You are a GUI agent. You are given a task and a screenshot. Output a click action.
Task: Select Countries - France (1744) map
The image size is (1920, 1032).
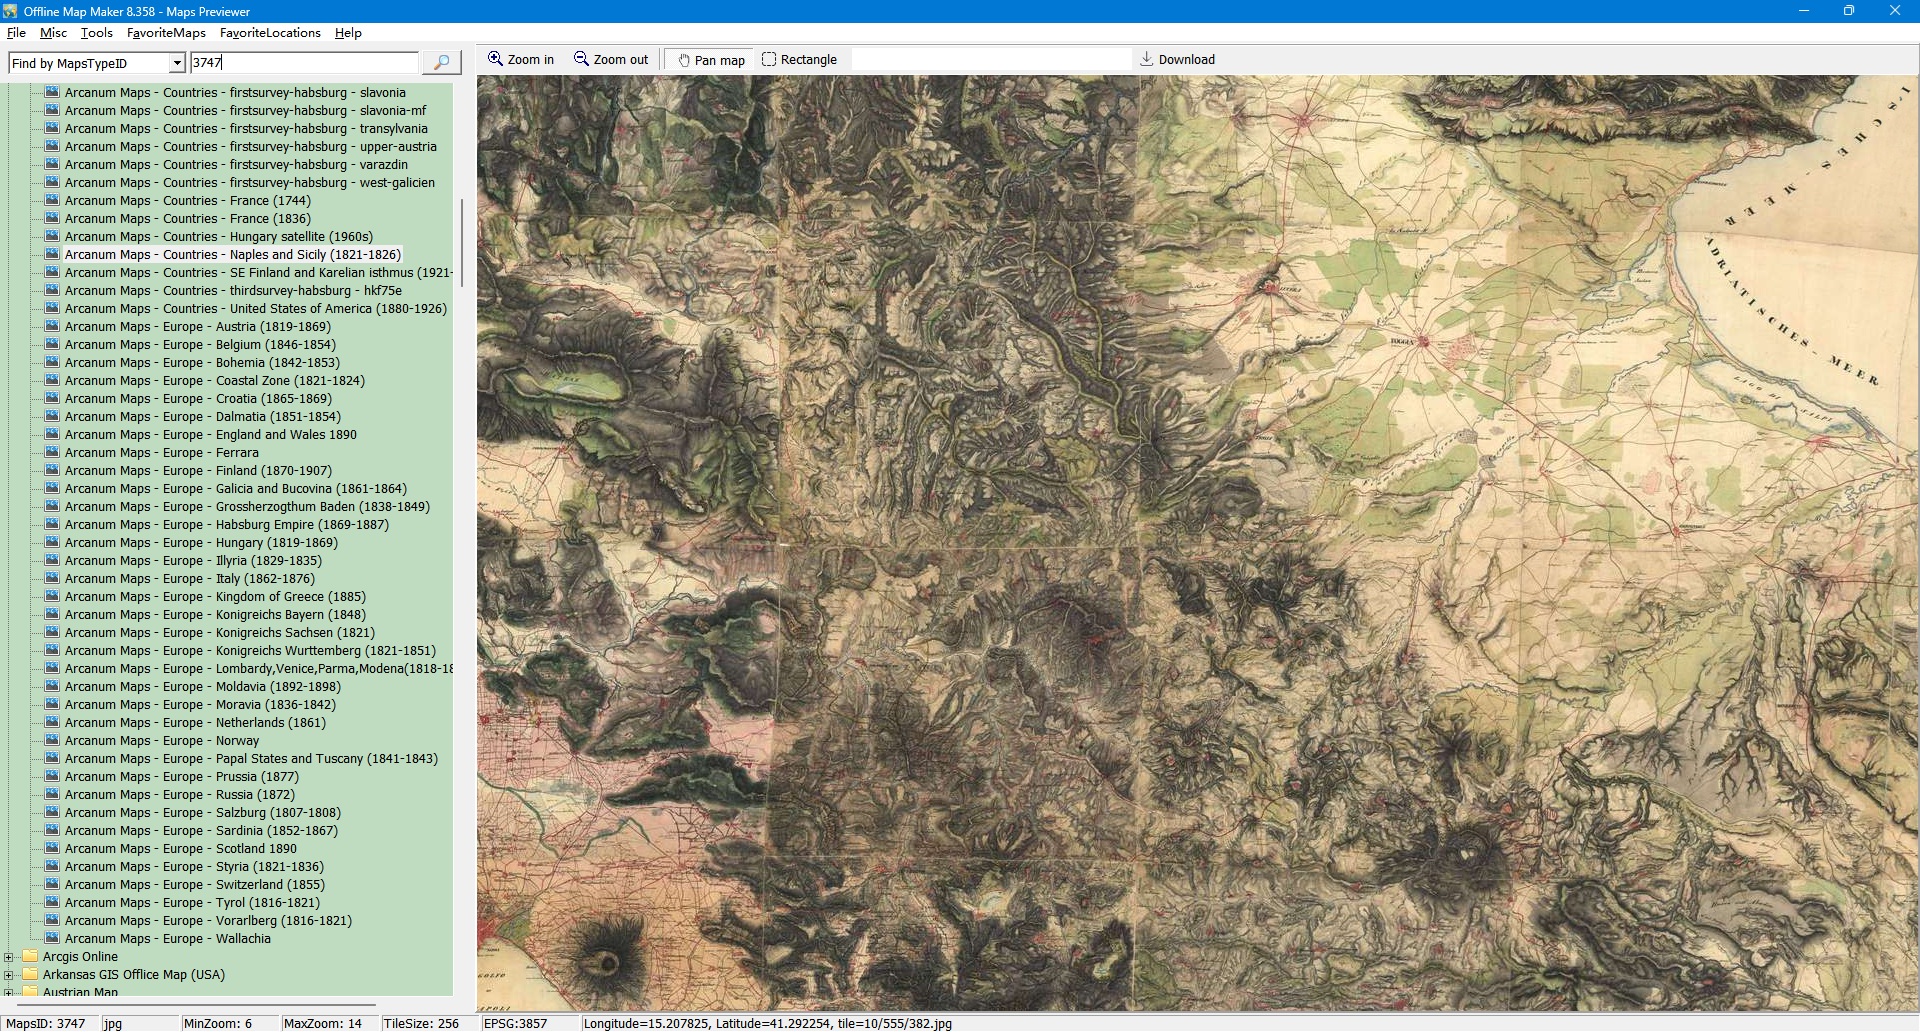(x=187, y=201)
